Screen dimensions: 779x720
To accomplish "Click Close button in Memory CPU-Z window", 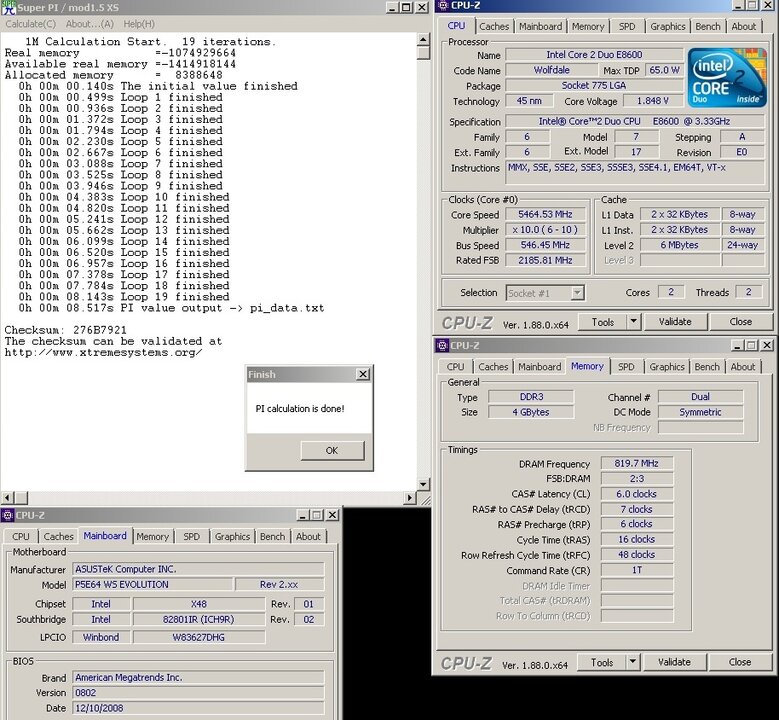I will point(739,662).
